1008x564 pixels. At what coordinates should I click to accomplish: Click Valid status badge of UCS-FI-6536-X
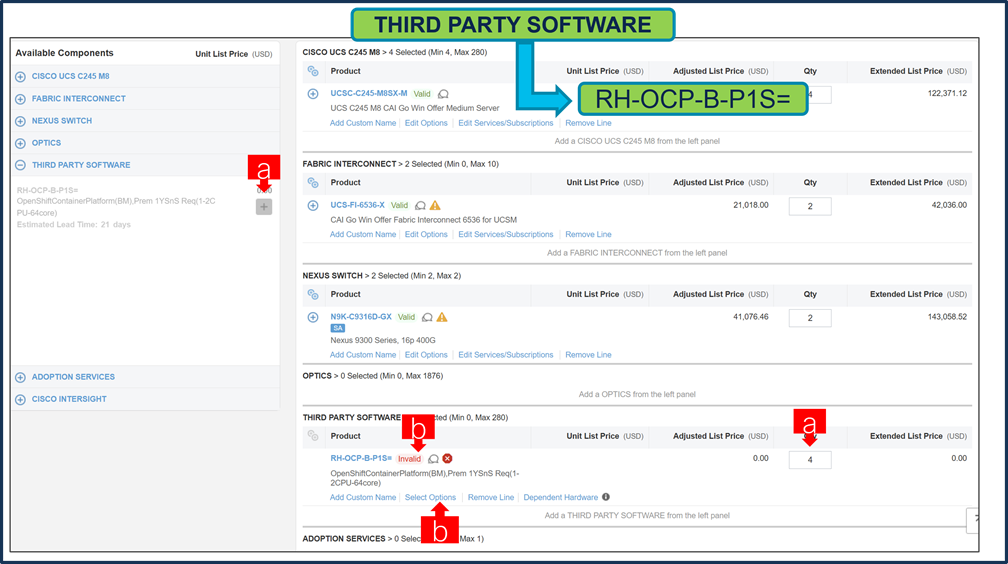(x=400, y=205)
